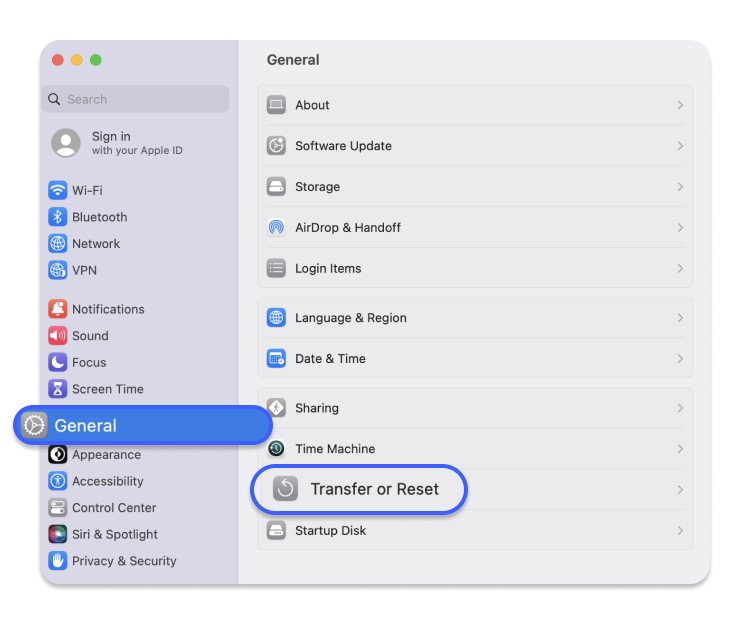Click the Date & Time chevron
The height and width of the screenshot is (624, 750).
coord(680,358)
